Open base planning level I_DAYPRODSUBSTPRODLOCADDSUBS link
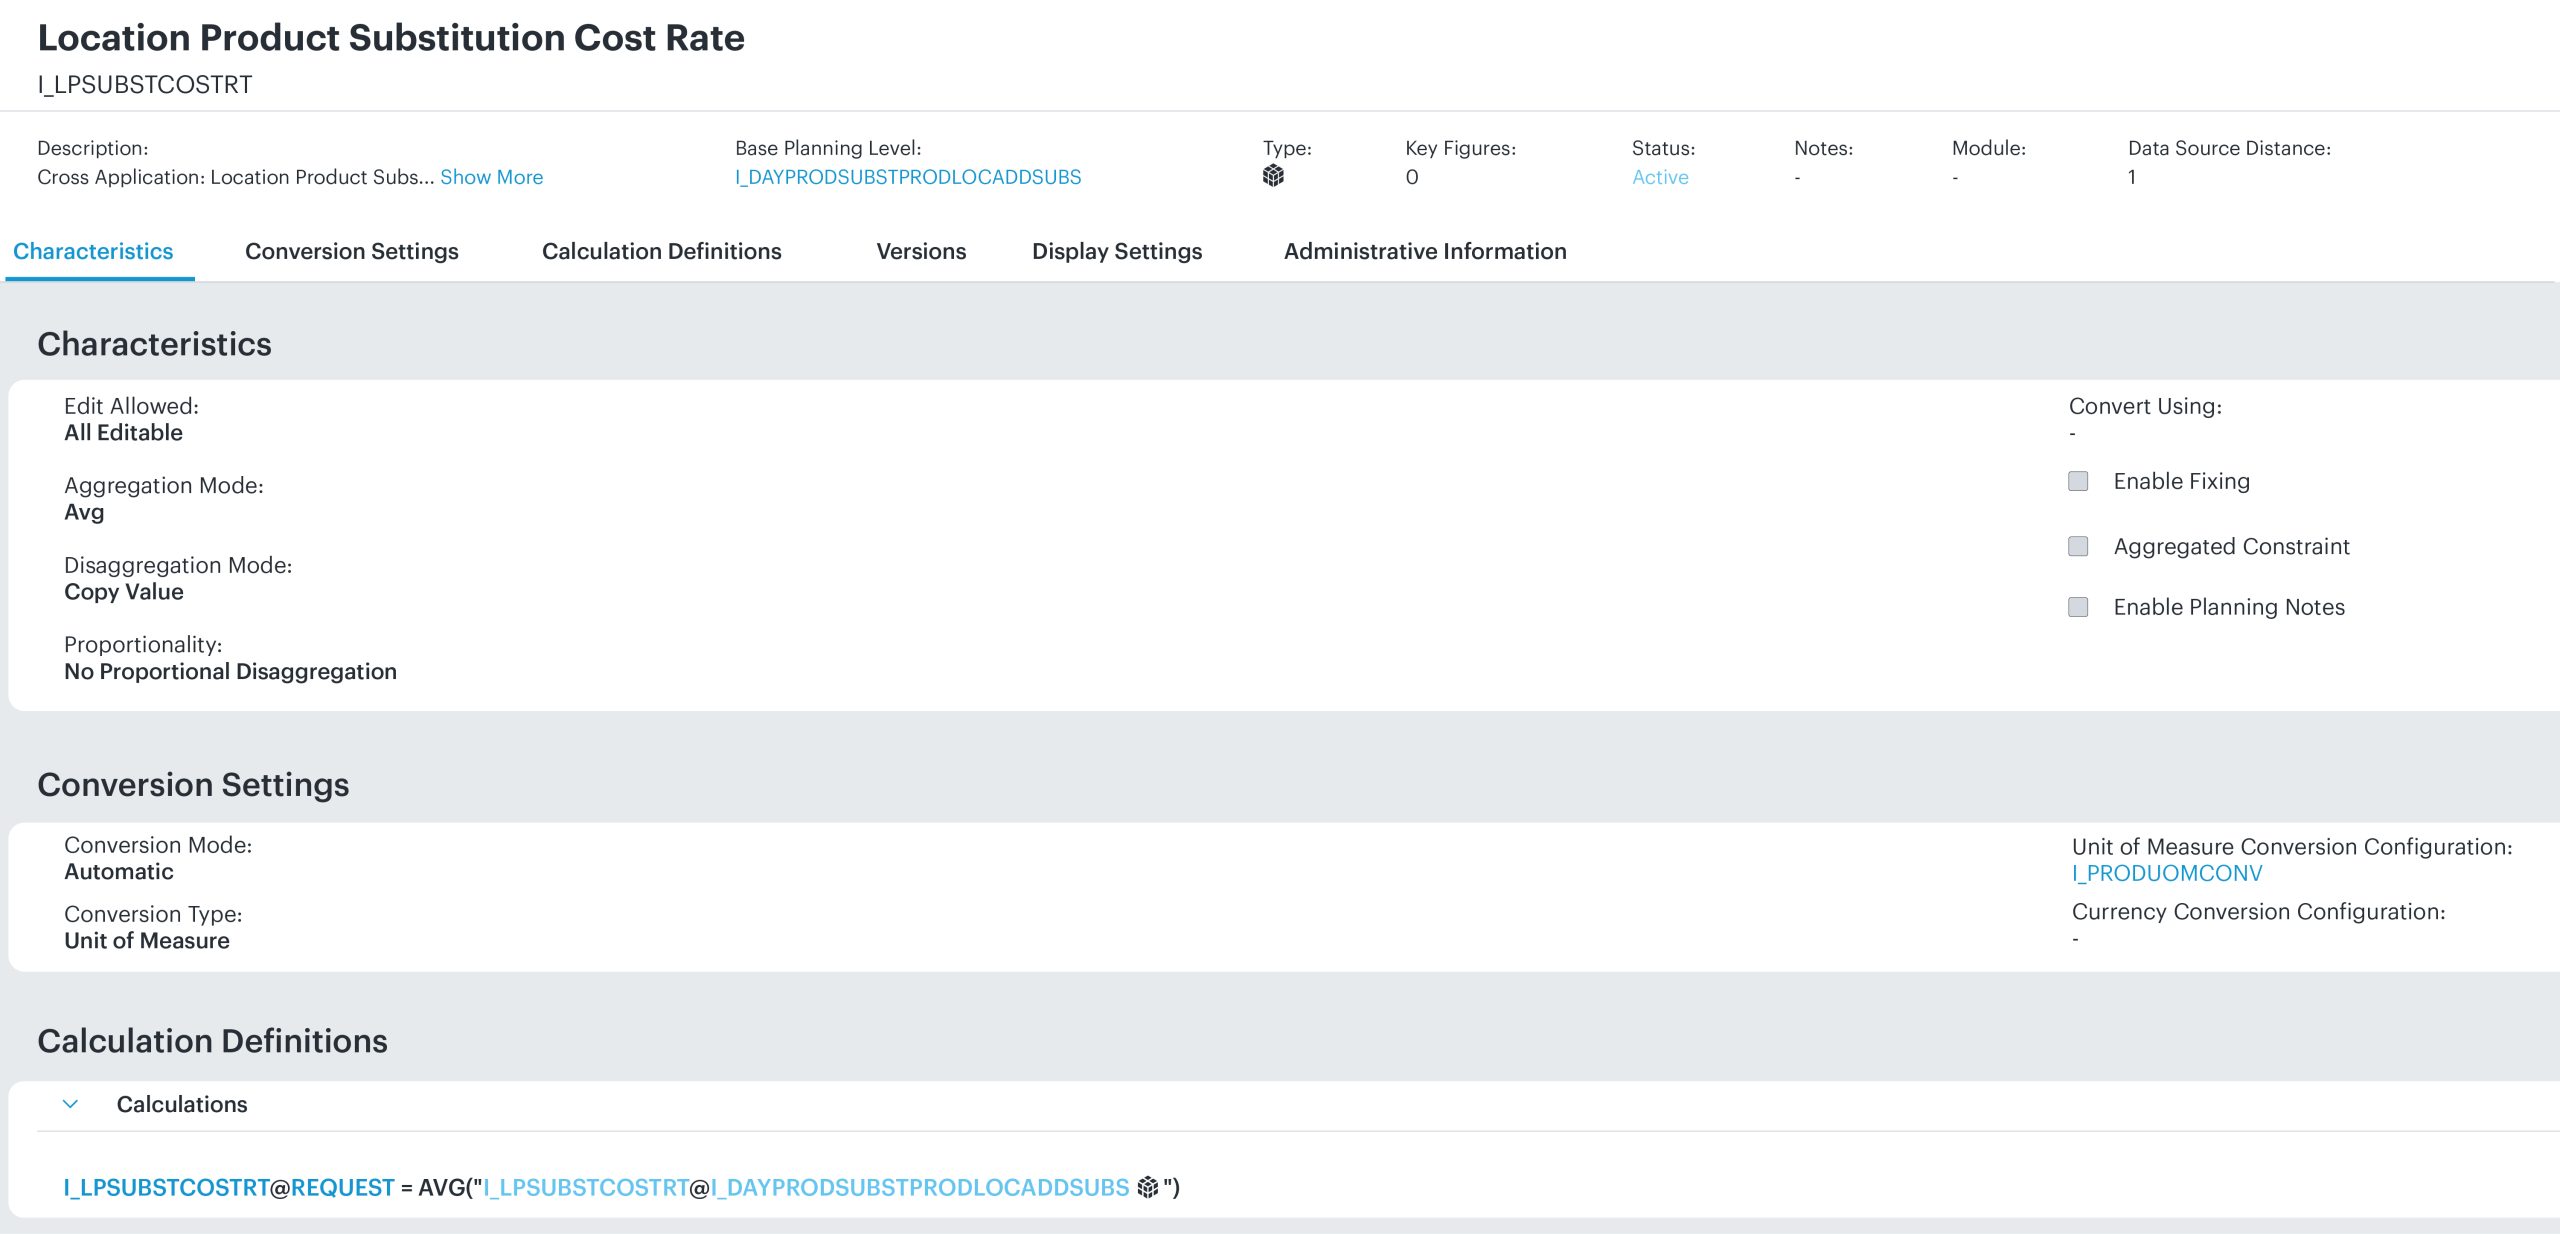Screen dimensions: 2560x1234 (x=907, y=177)
